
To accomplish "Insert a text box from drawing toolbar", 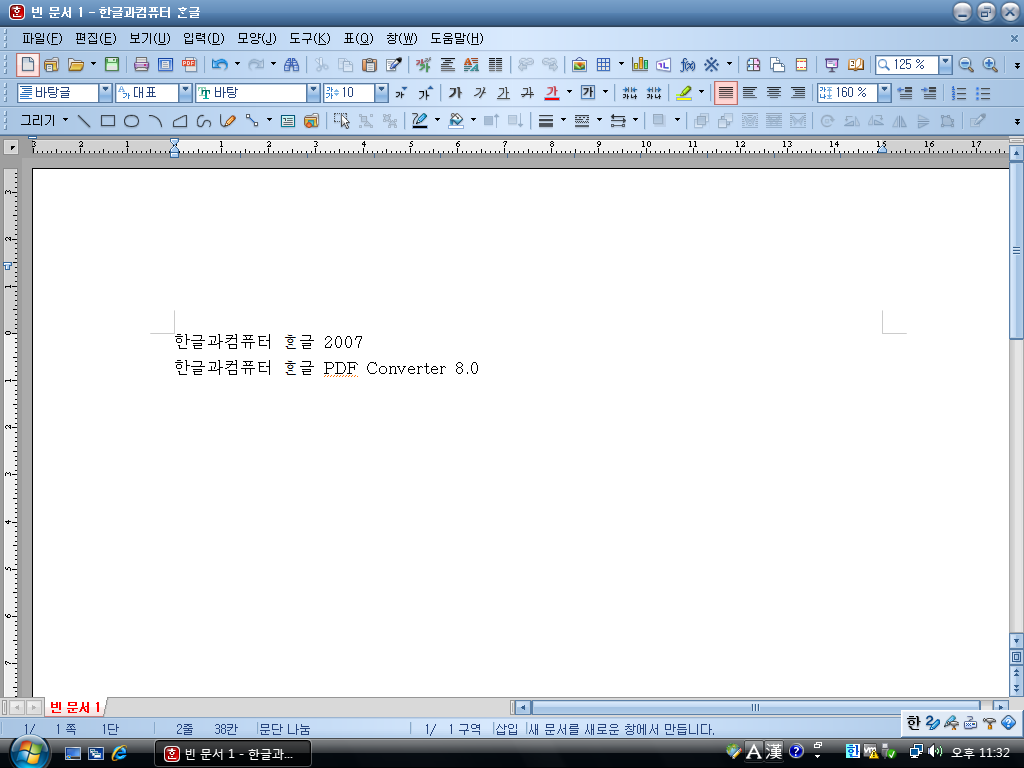I will [287, 121].
